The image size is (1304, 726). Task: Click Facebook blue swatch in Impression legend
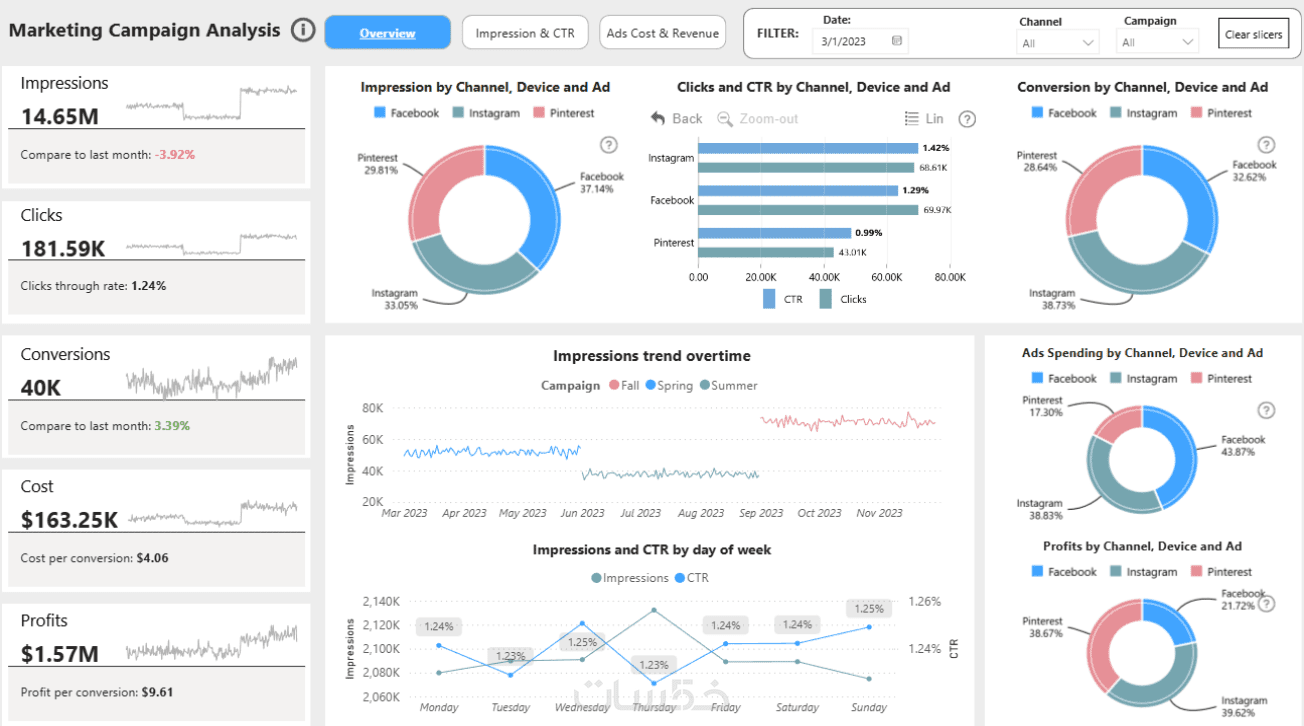tap(380, 113)
